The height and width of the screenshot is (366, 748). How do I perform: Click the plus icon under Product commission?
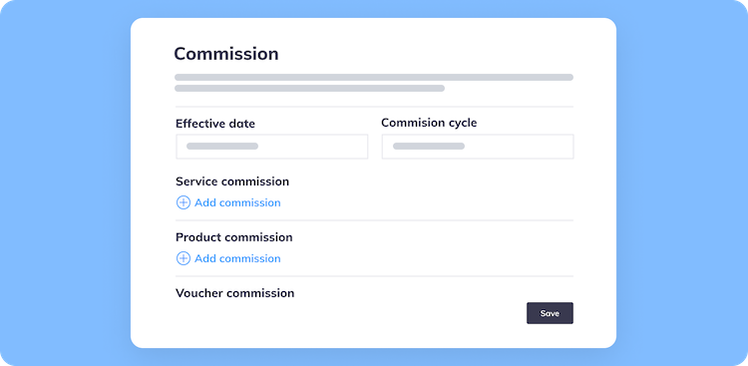[183, 259]
